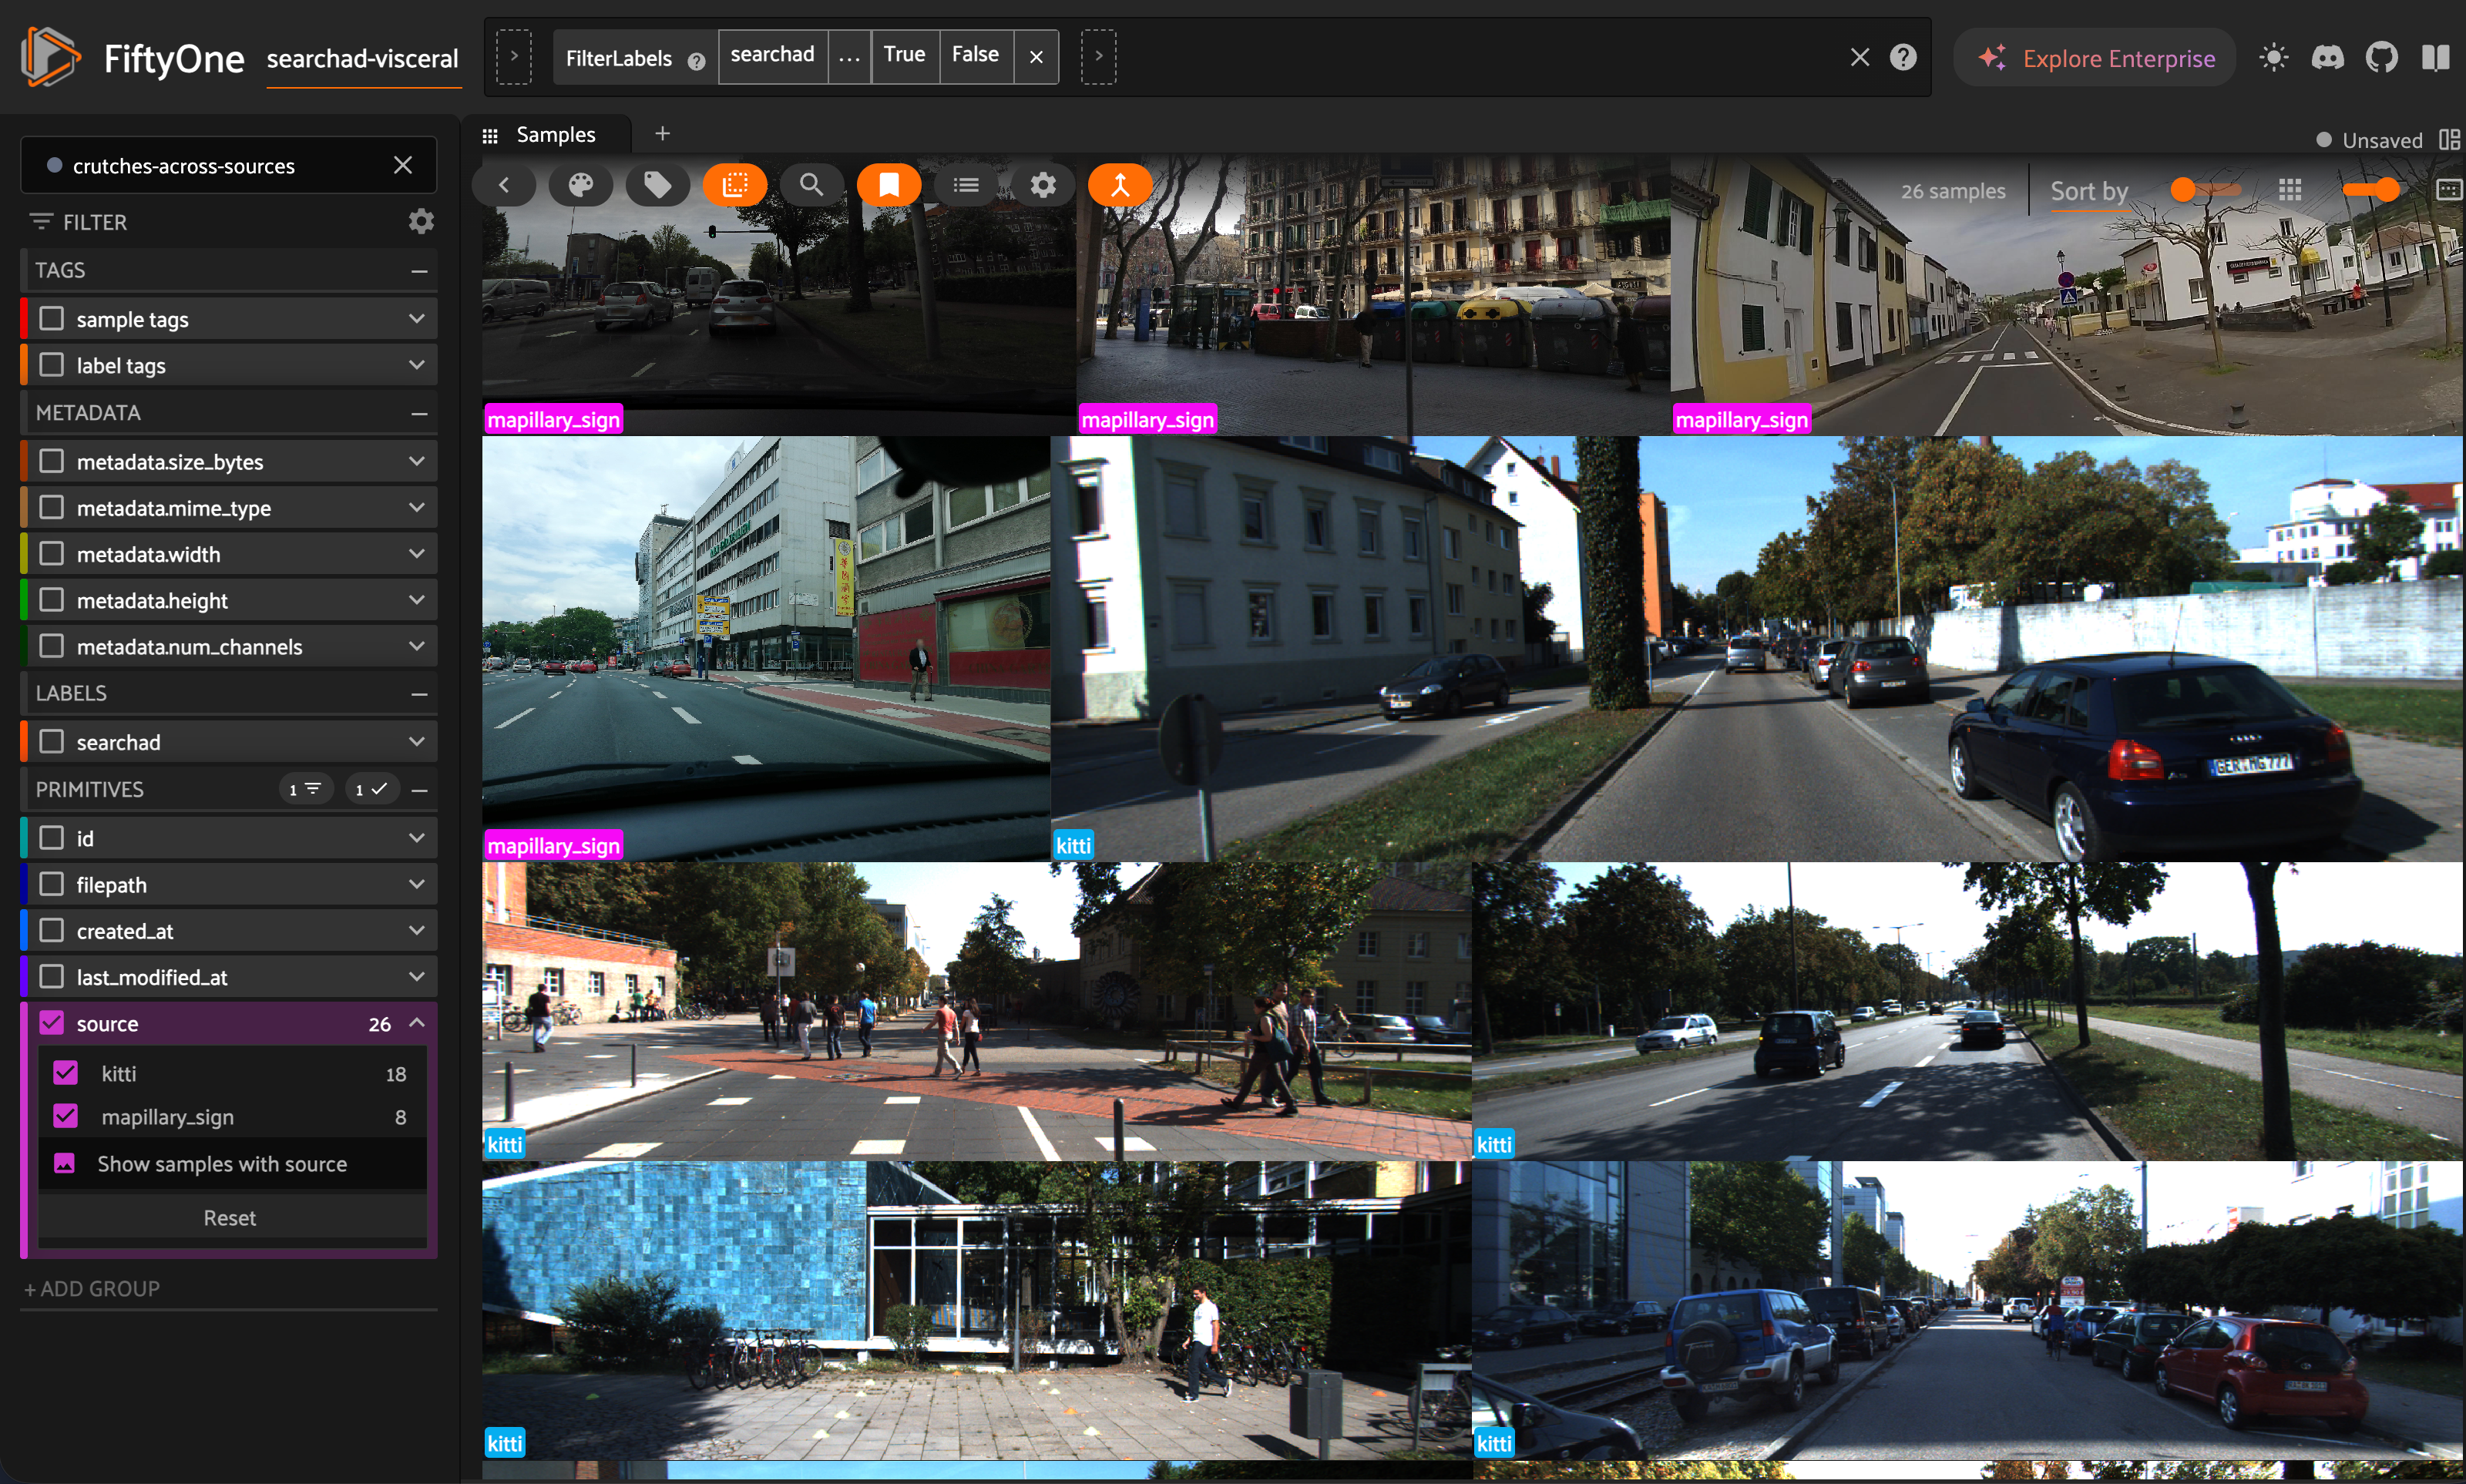Screen dimensions: 2466x1484
Task: Open the documentation book icon
Action: pos(2436,58)
